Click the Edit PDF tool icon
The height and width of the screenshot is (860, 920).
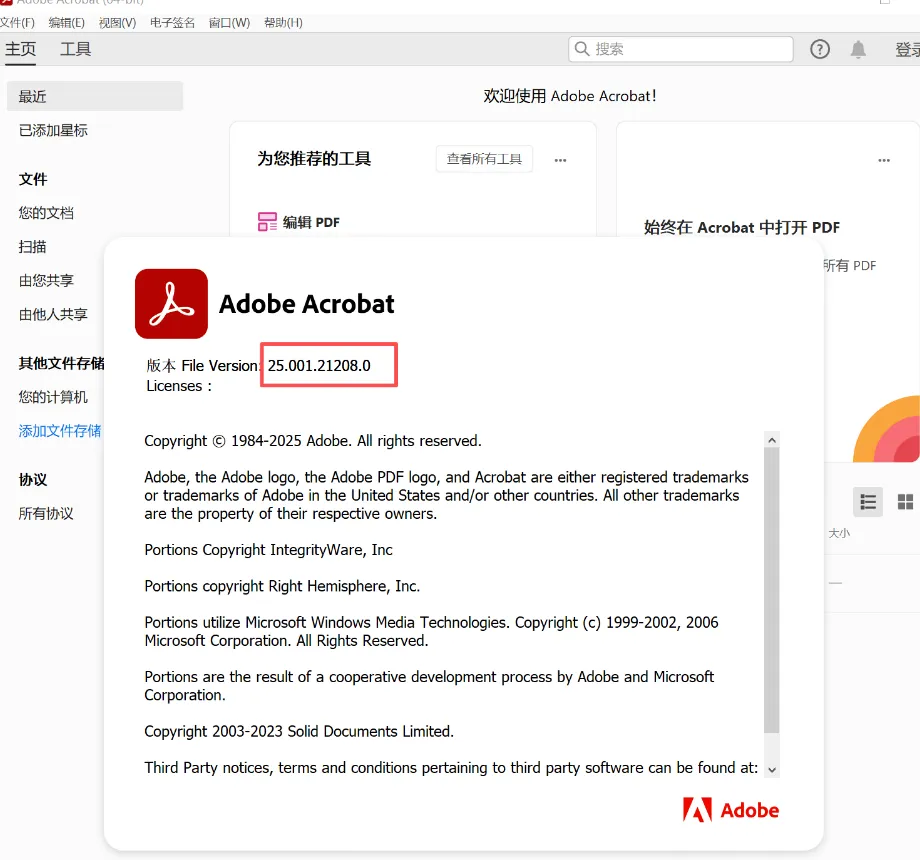(267, 222)
